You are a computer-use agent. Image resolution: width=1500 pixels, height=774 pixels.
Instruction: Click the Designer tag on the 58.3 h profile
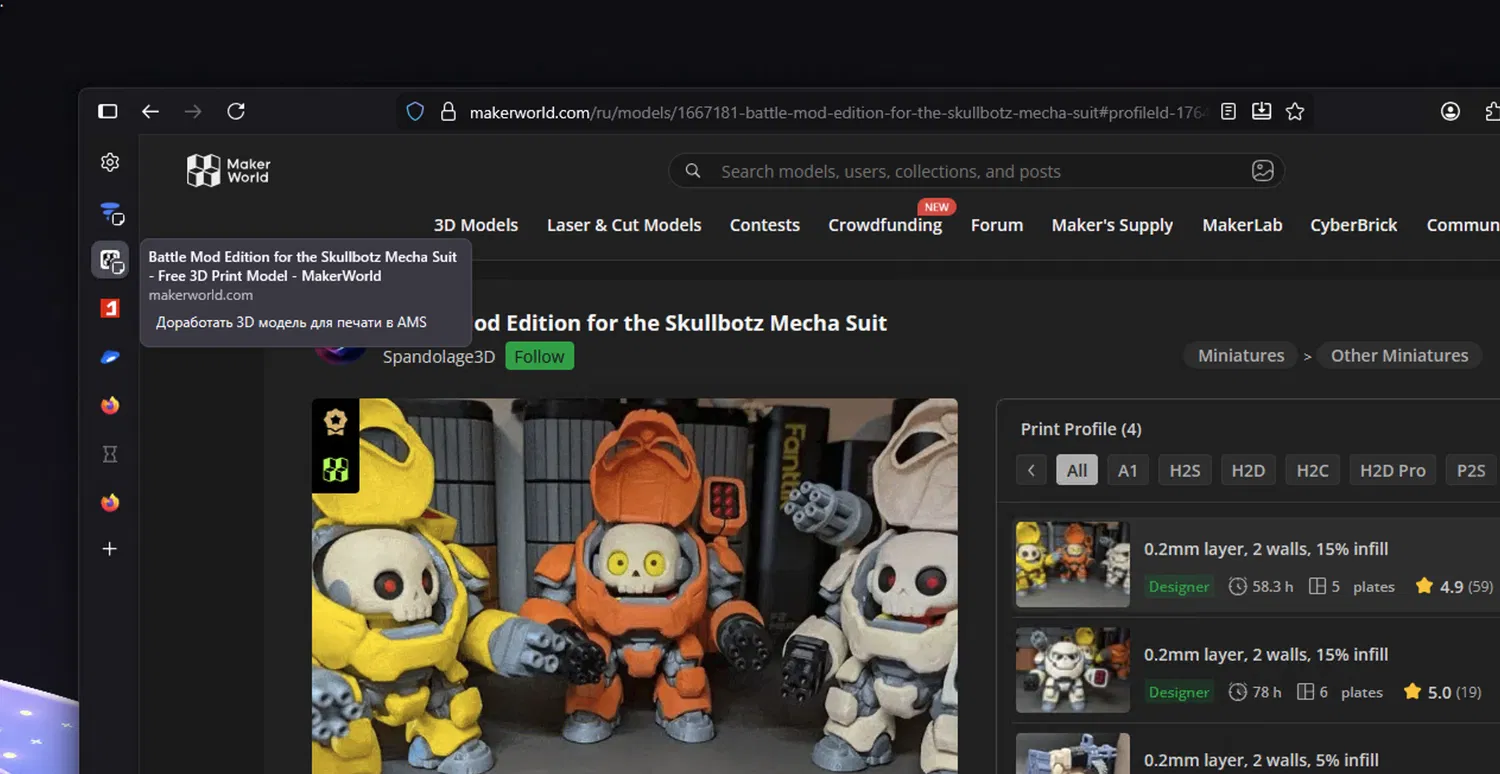click(1179, 587)
